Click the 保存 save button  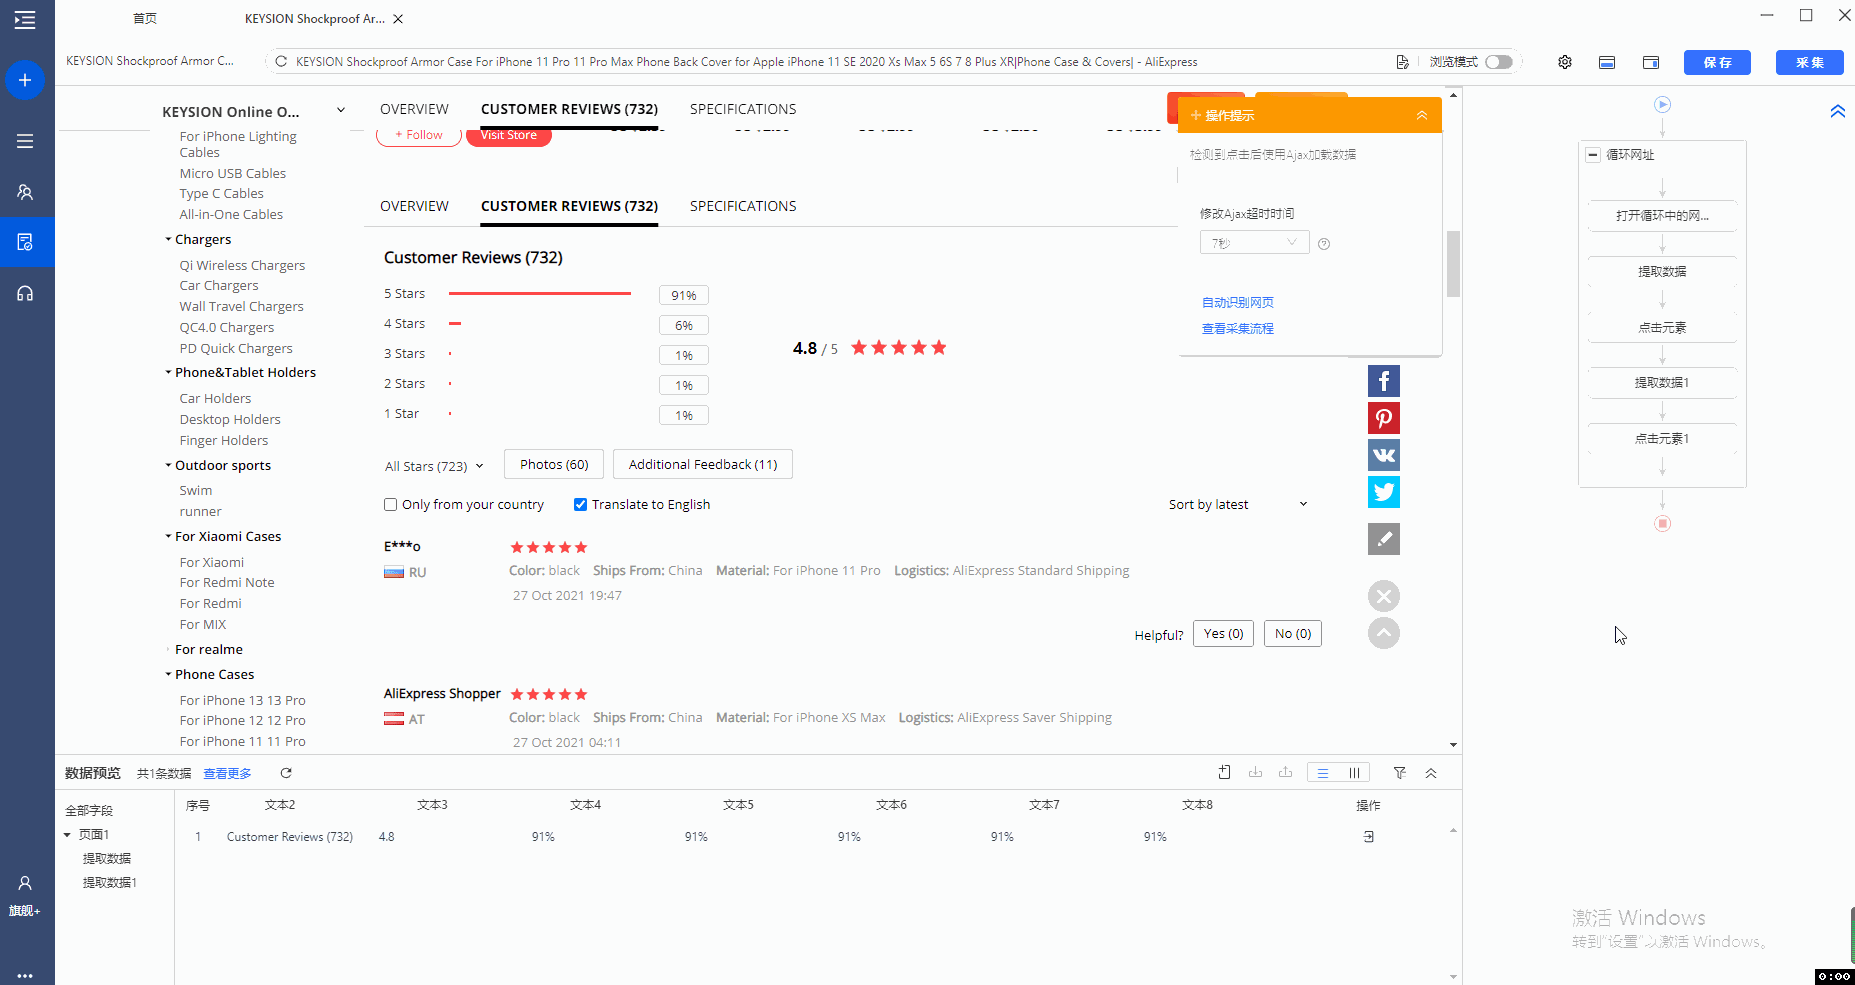(x=1718, y=62)
